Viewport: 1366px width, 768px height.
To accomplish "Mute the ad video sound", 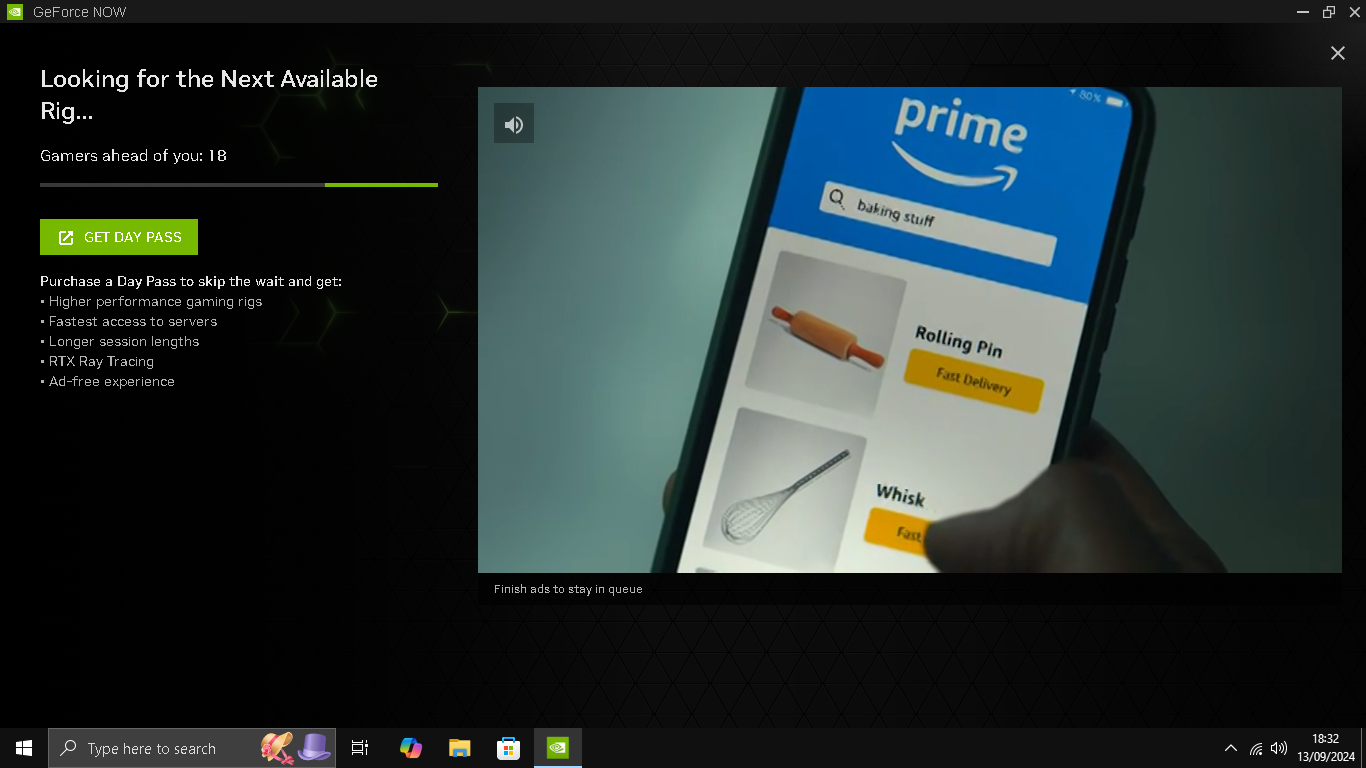I will pos(514,124).
